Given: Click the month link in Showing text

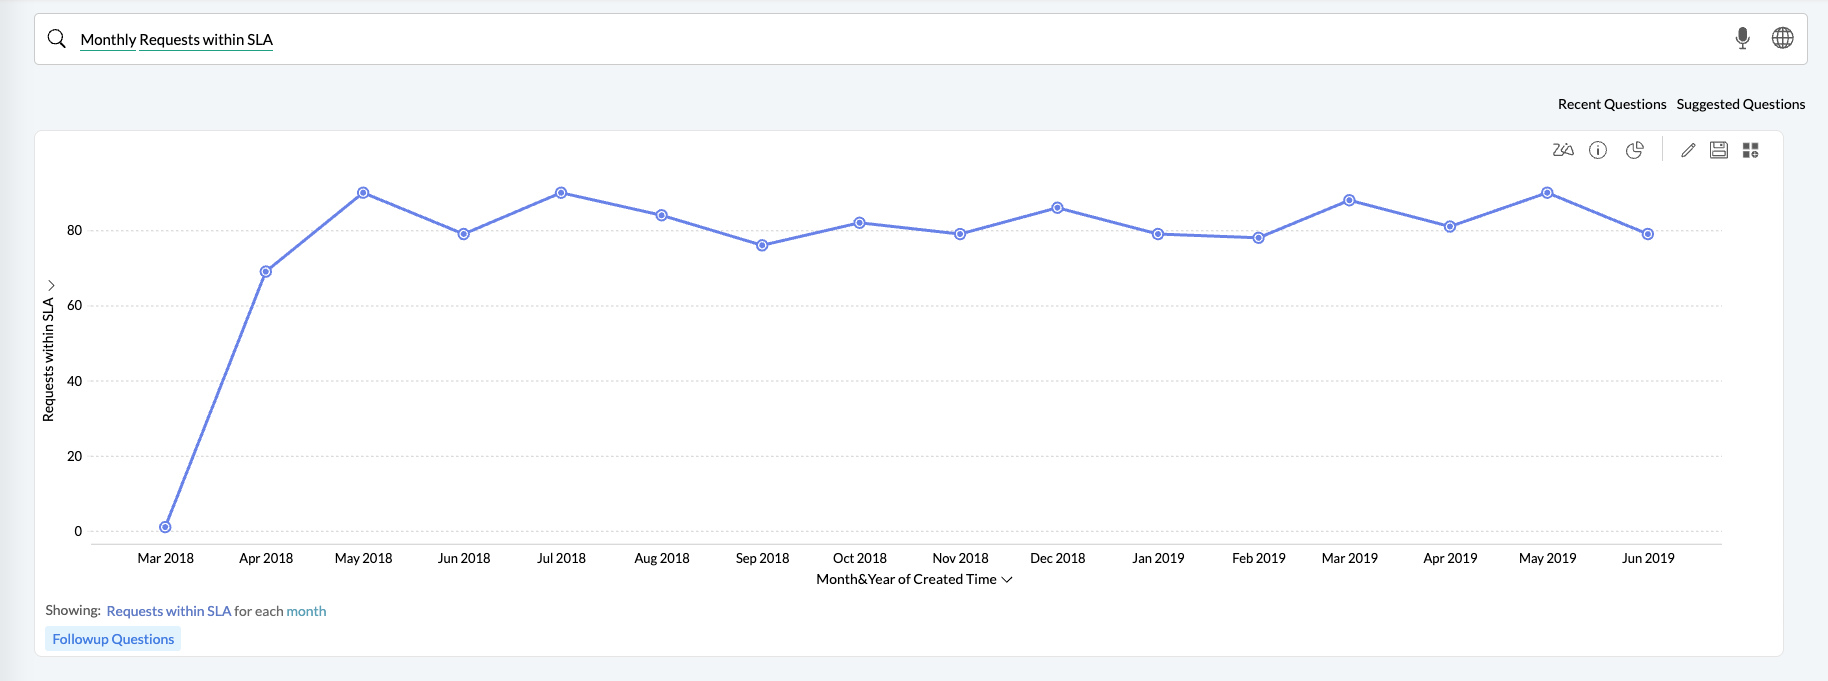Looking at the screenshot, I should click(x=306, y=611).
